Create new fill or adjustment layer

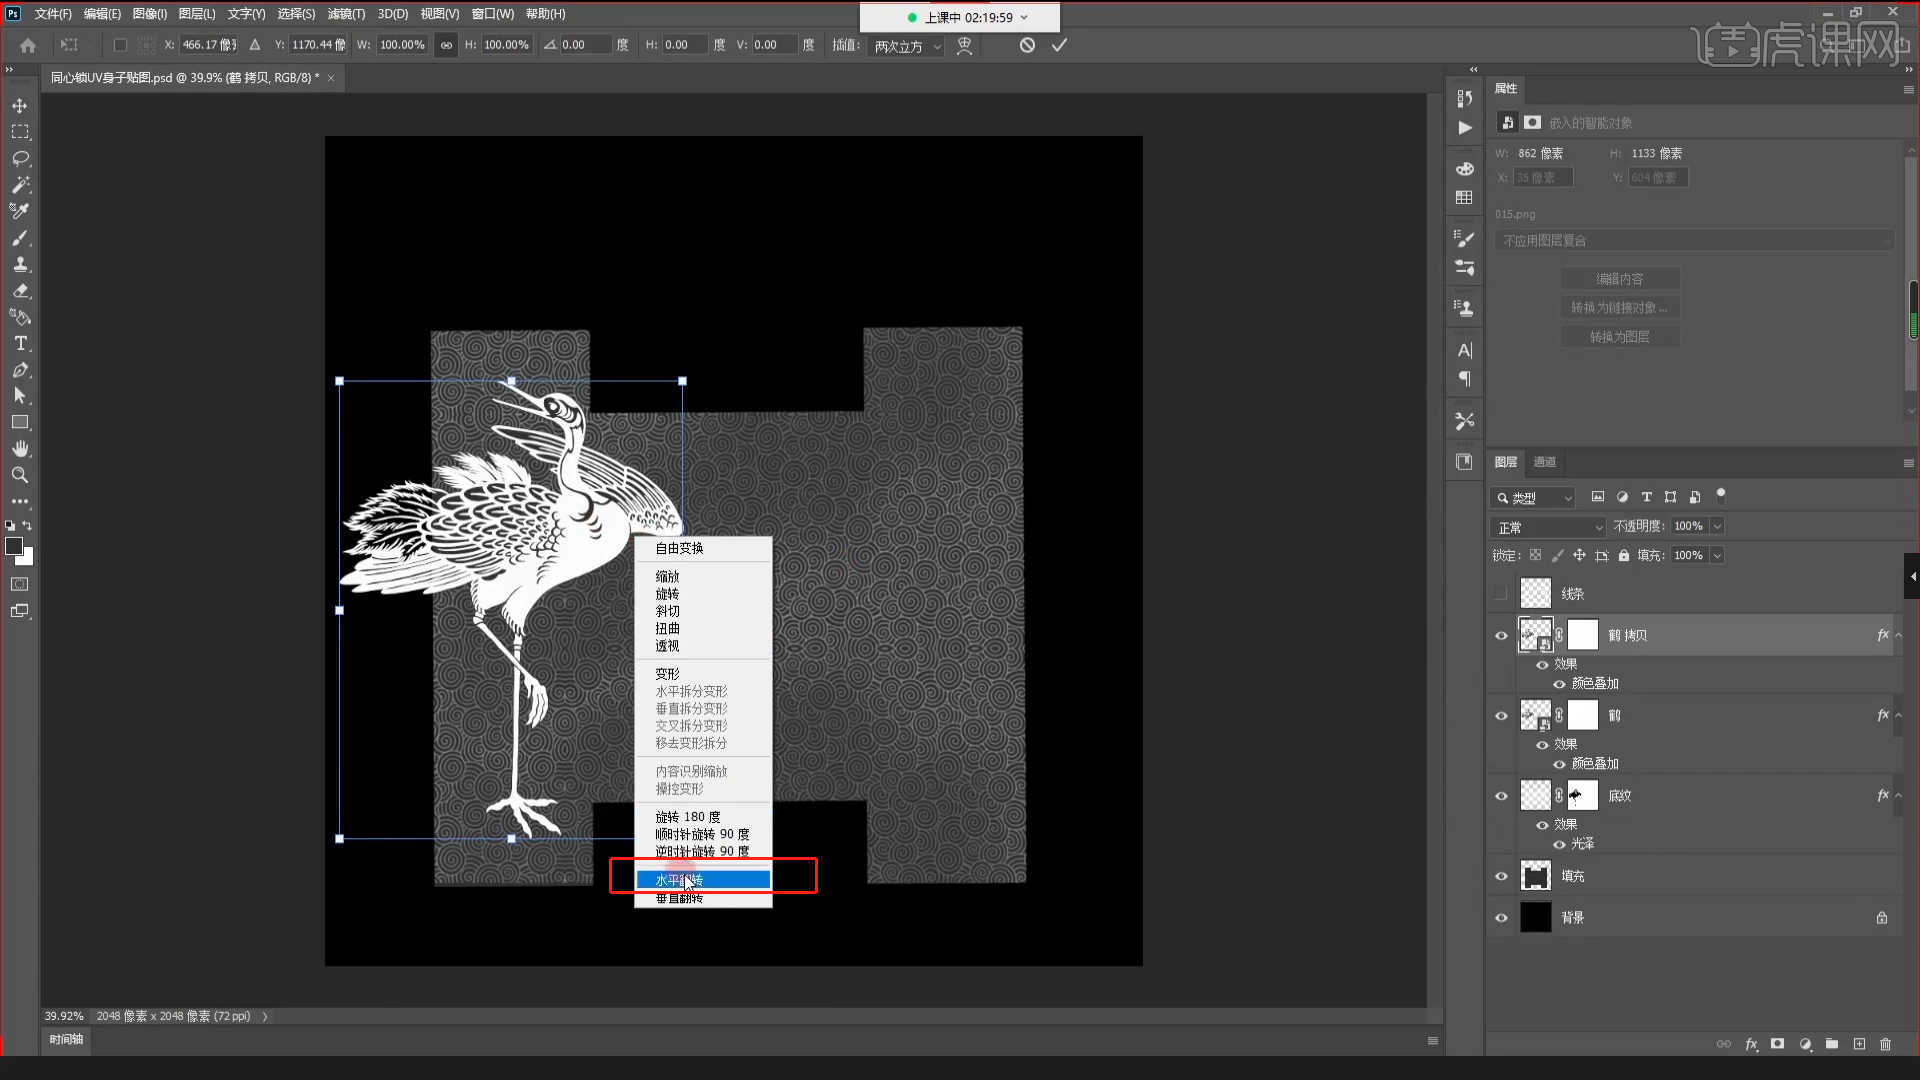click(x=1805, y=1044)
